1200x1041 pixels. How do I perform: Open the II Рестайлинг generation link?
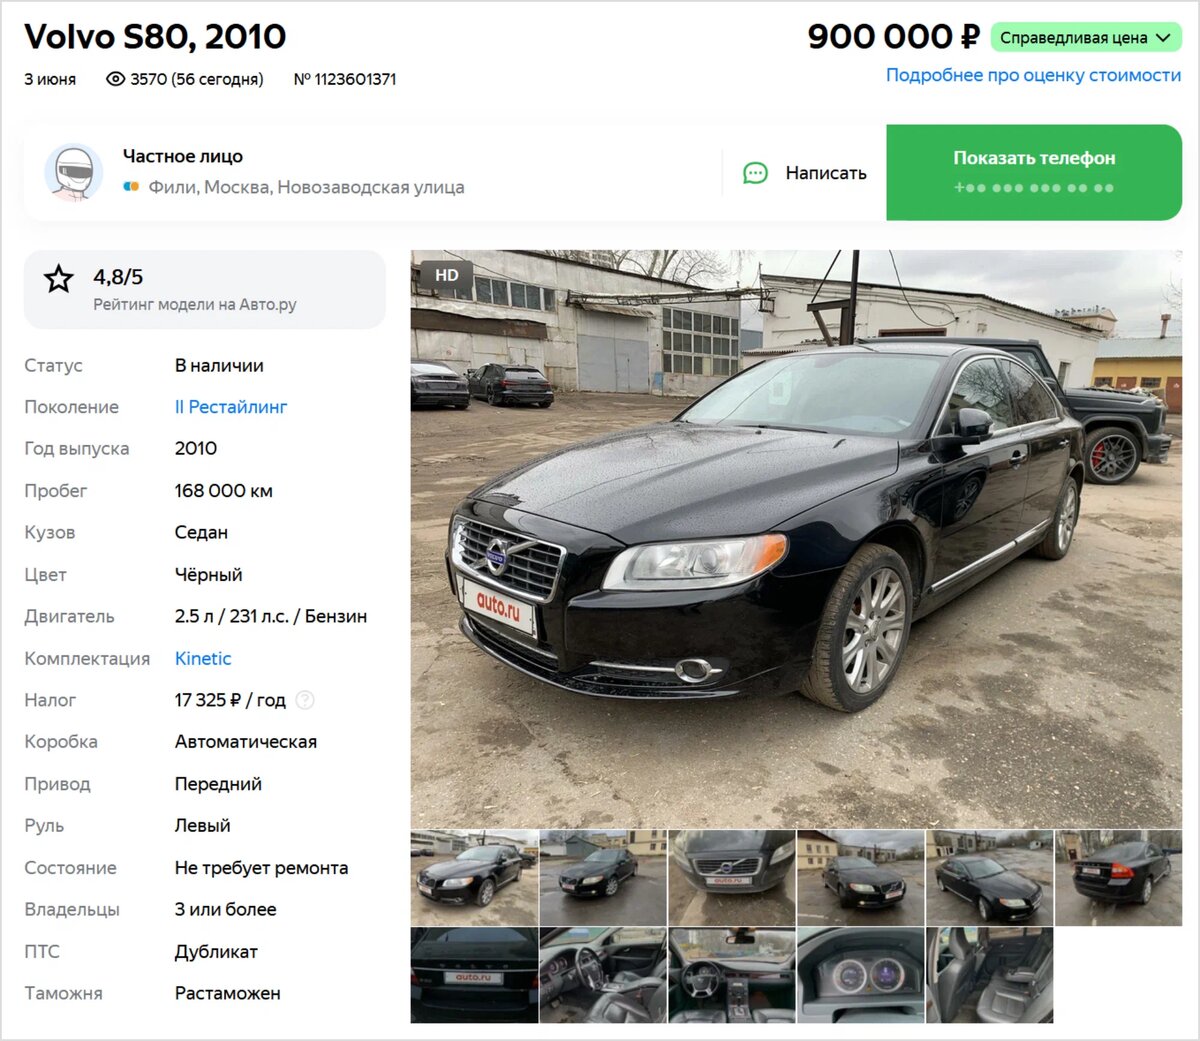231,407
